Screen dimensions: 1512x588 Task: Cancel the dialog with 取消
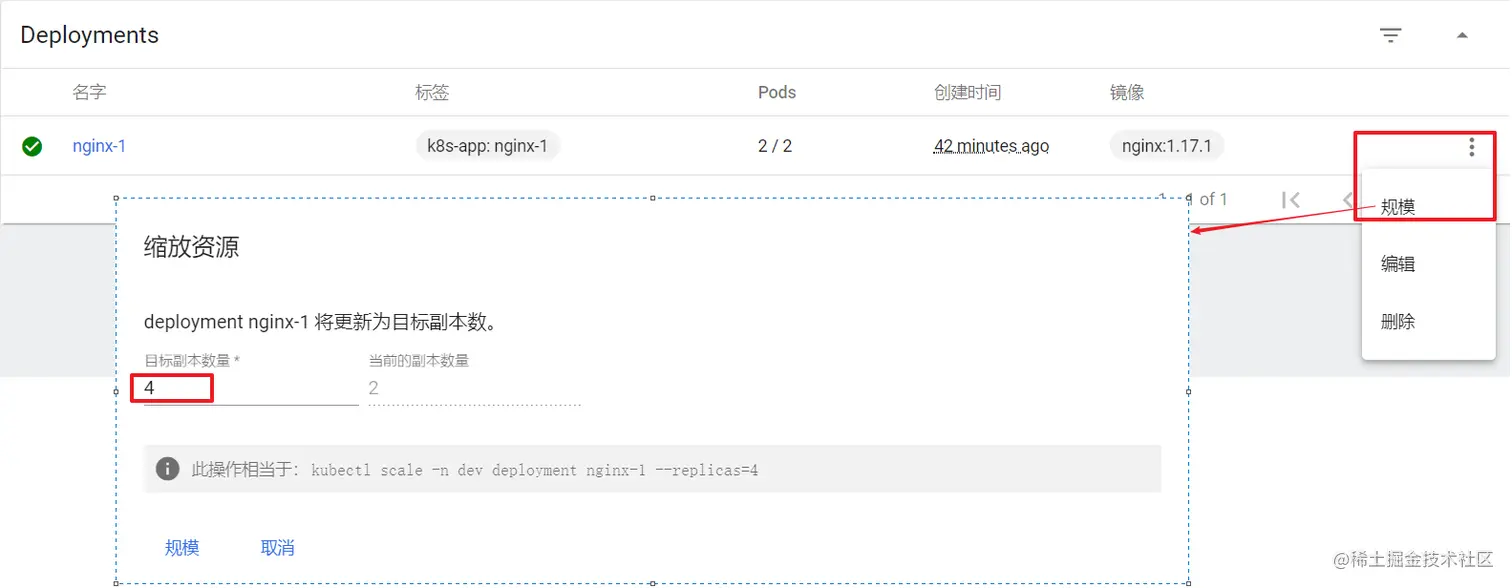tap(278, 547)
